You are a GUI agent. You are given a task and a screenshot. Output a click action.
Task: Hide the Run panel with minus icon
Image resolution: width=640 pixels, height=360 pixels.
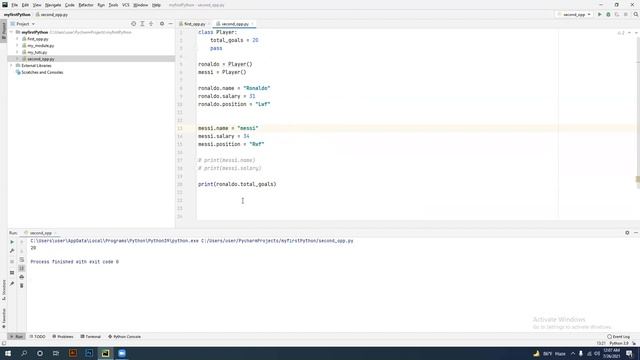(x=636, y=233)
